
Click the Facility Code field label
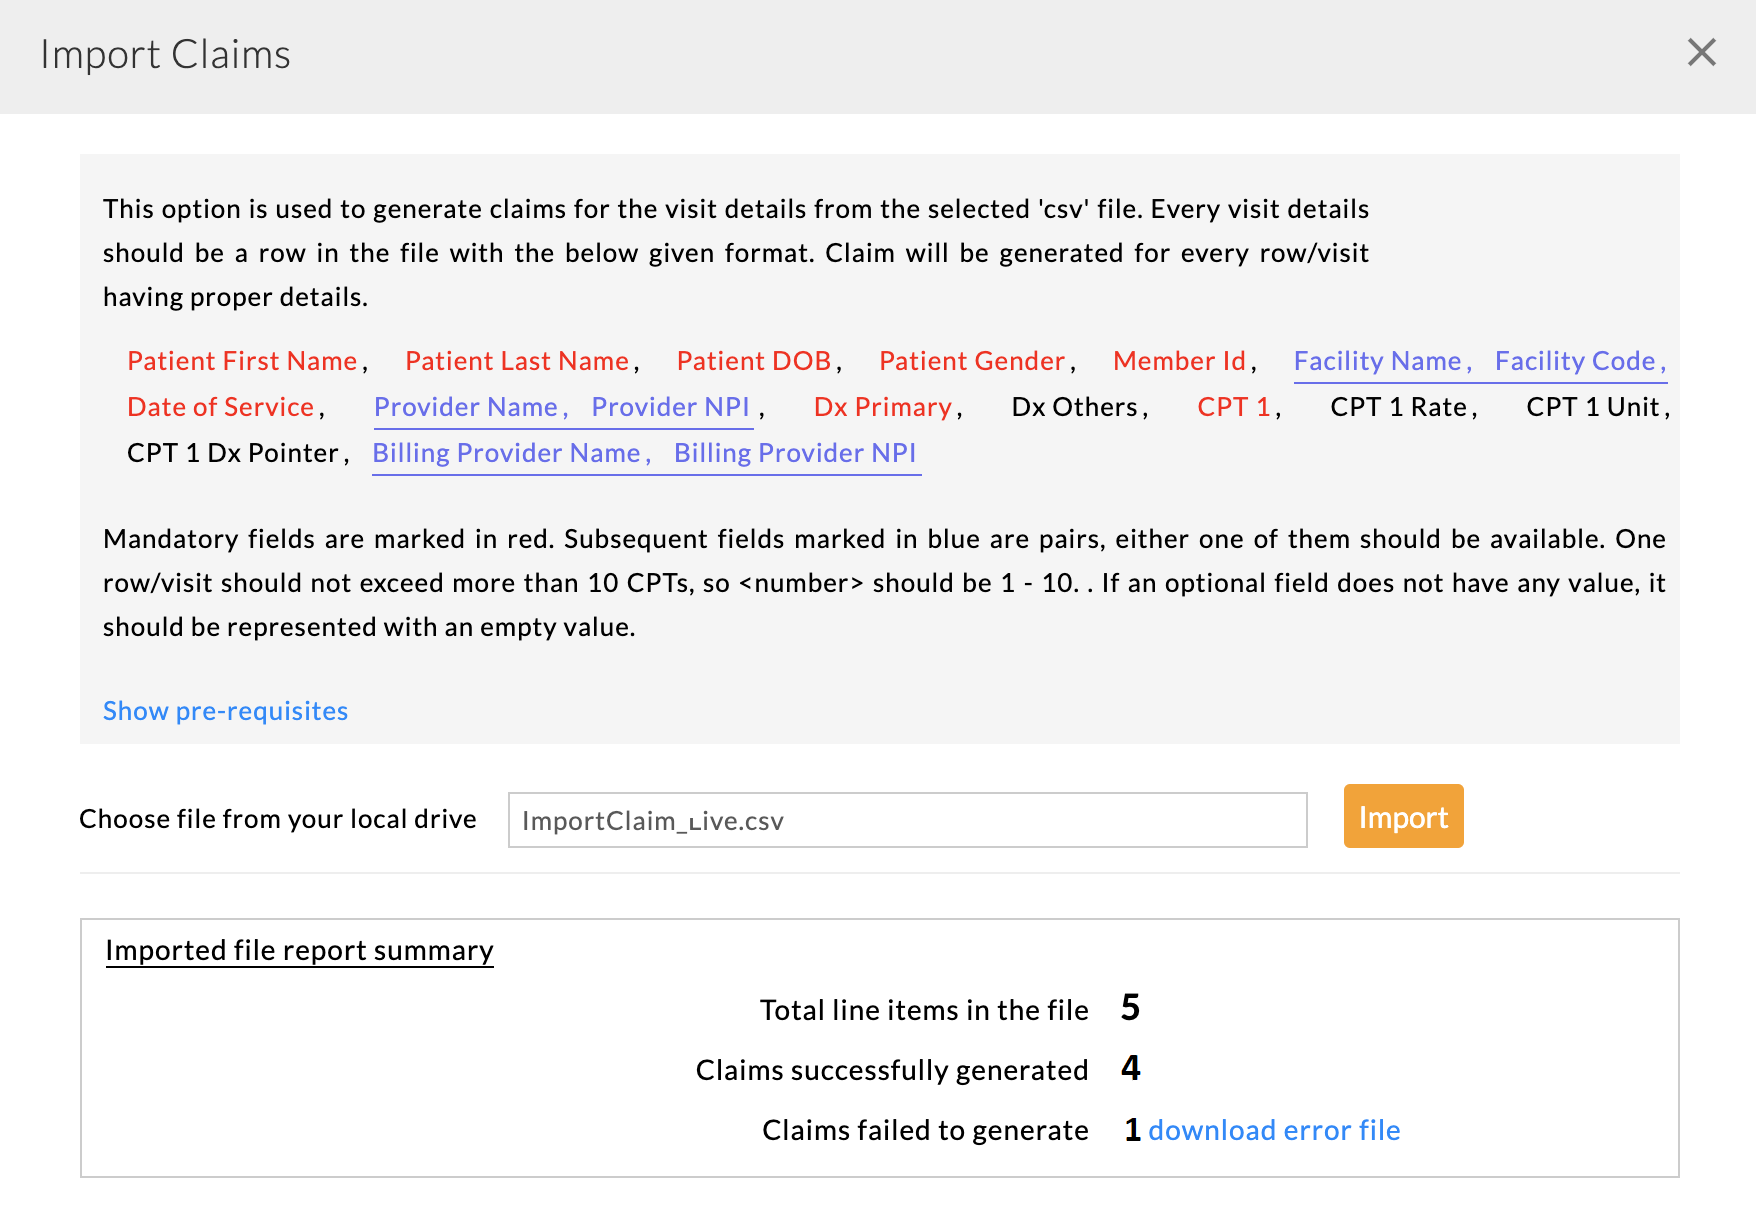coord(1575,361)
